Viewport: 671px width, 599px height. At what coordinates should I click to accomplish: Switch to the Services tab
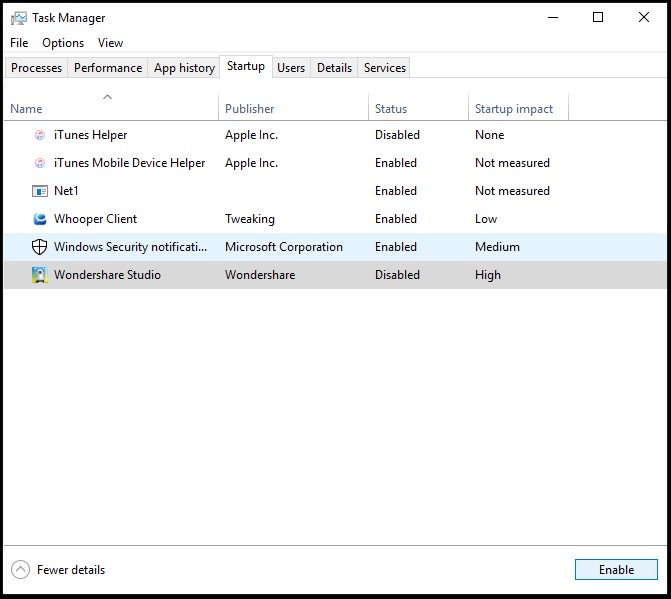385,68
